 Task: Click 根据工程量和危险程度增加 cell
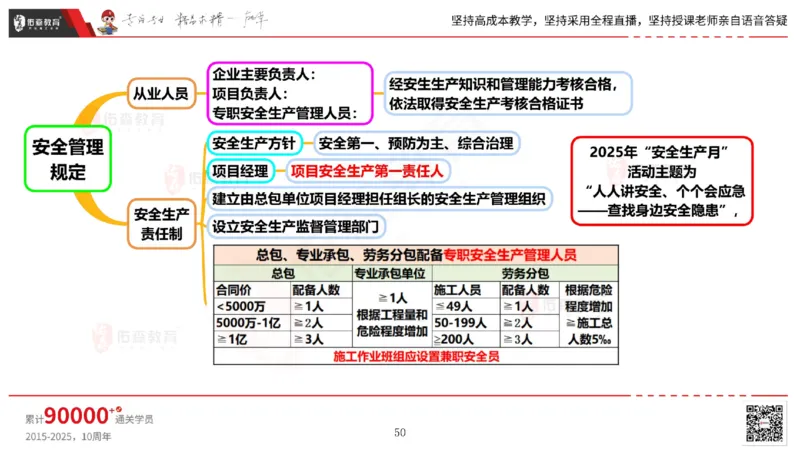[x=392, y=314]
